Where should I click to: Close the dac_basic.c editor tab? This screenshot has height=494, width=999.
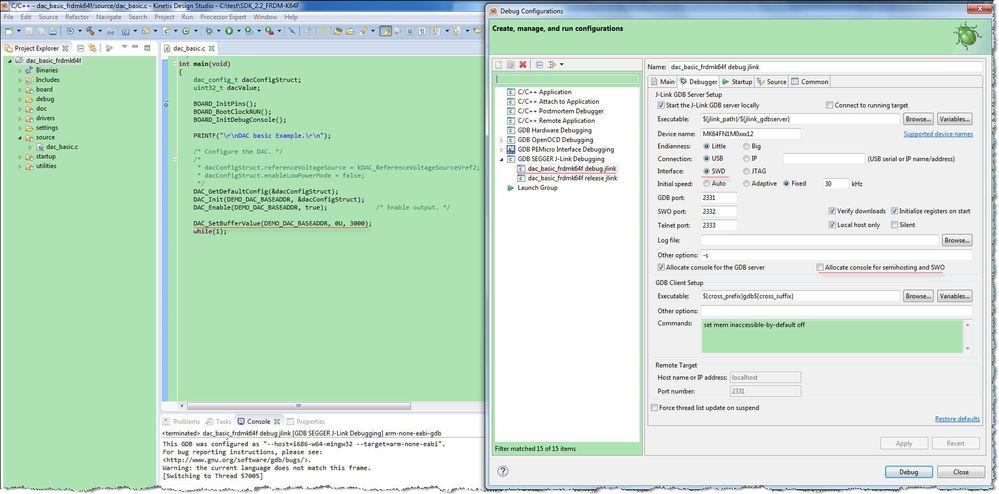212,48
